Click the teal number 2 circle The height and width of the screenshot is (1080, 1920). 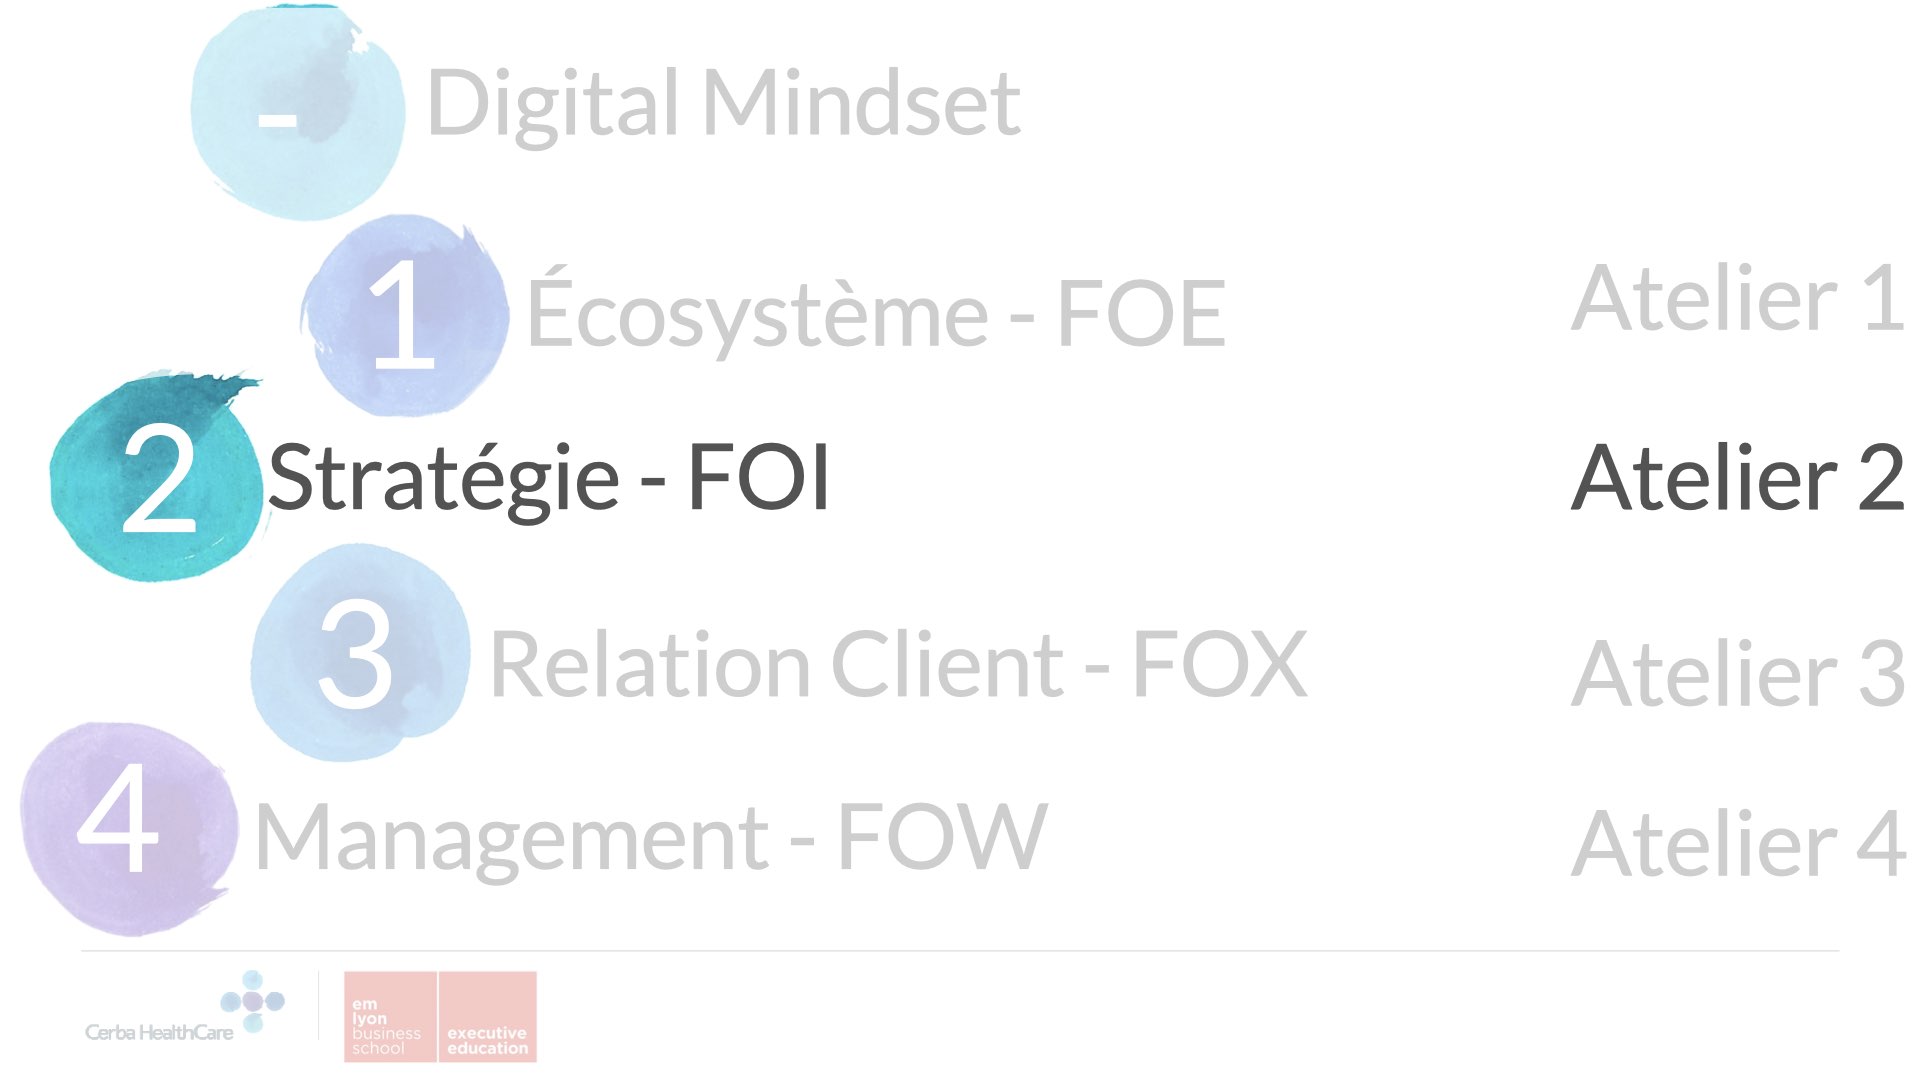pos(155,478)
